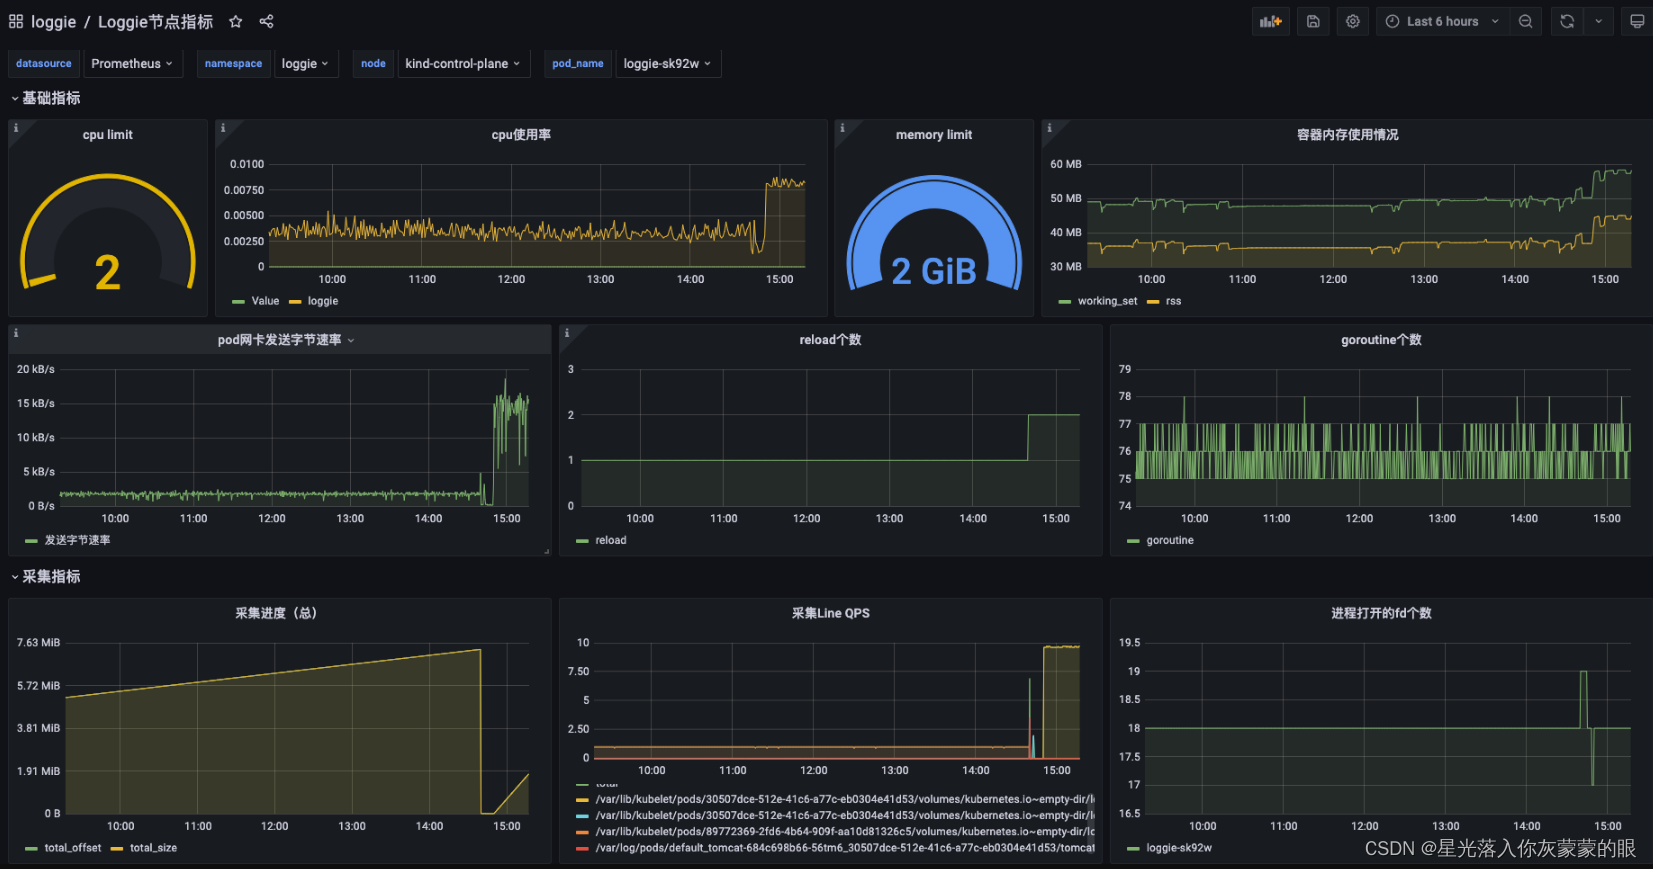Open 采集Line QPS panel title menu
1653x869 pixels.
(830, 613)
